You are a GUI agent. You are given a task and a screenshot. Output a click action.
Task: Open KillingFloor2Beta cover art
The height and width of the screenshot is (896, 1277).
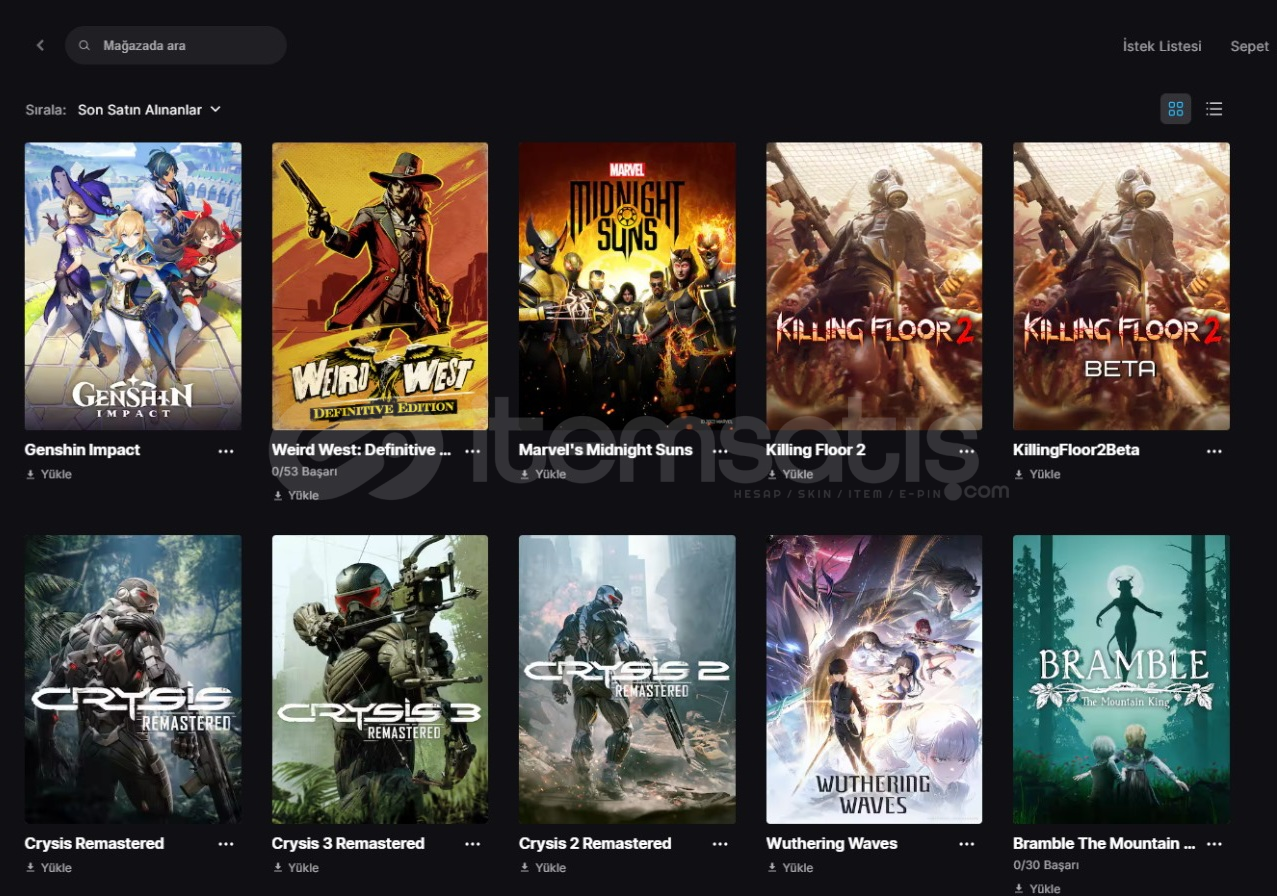tap(1121, 286)
